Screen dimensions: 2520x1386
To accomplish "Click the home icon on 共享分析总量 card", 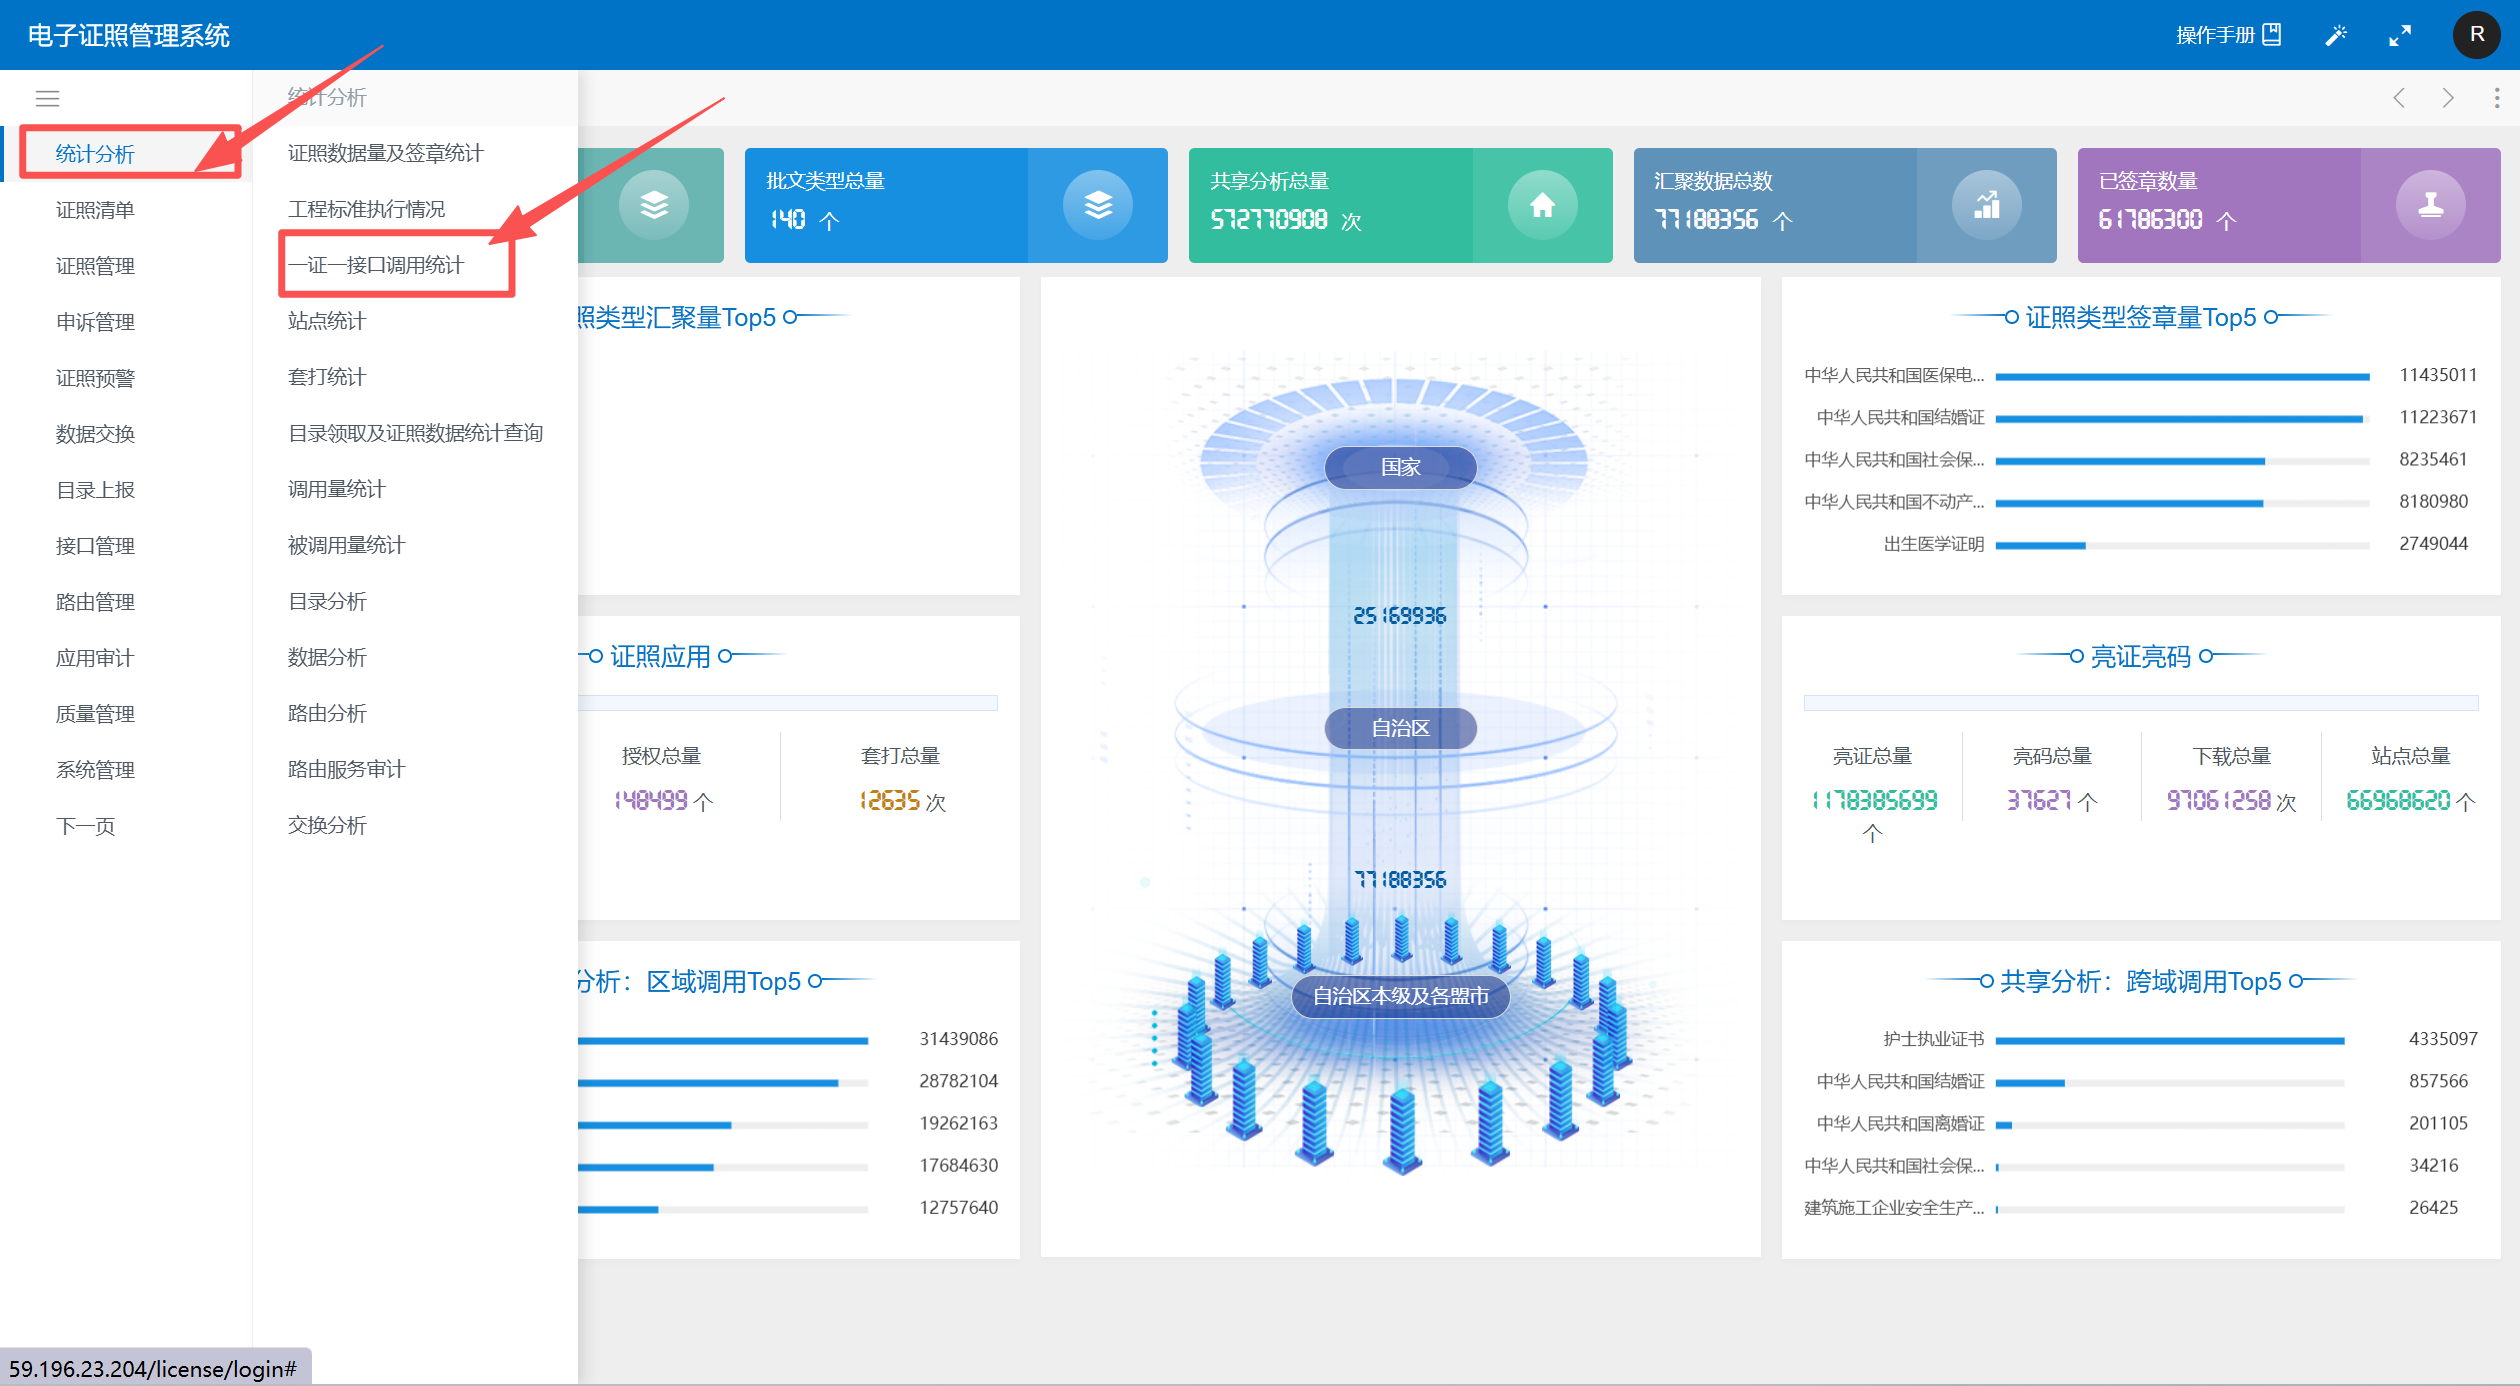I will coord(1542,205).
